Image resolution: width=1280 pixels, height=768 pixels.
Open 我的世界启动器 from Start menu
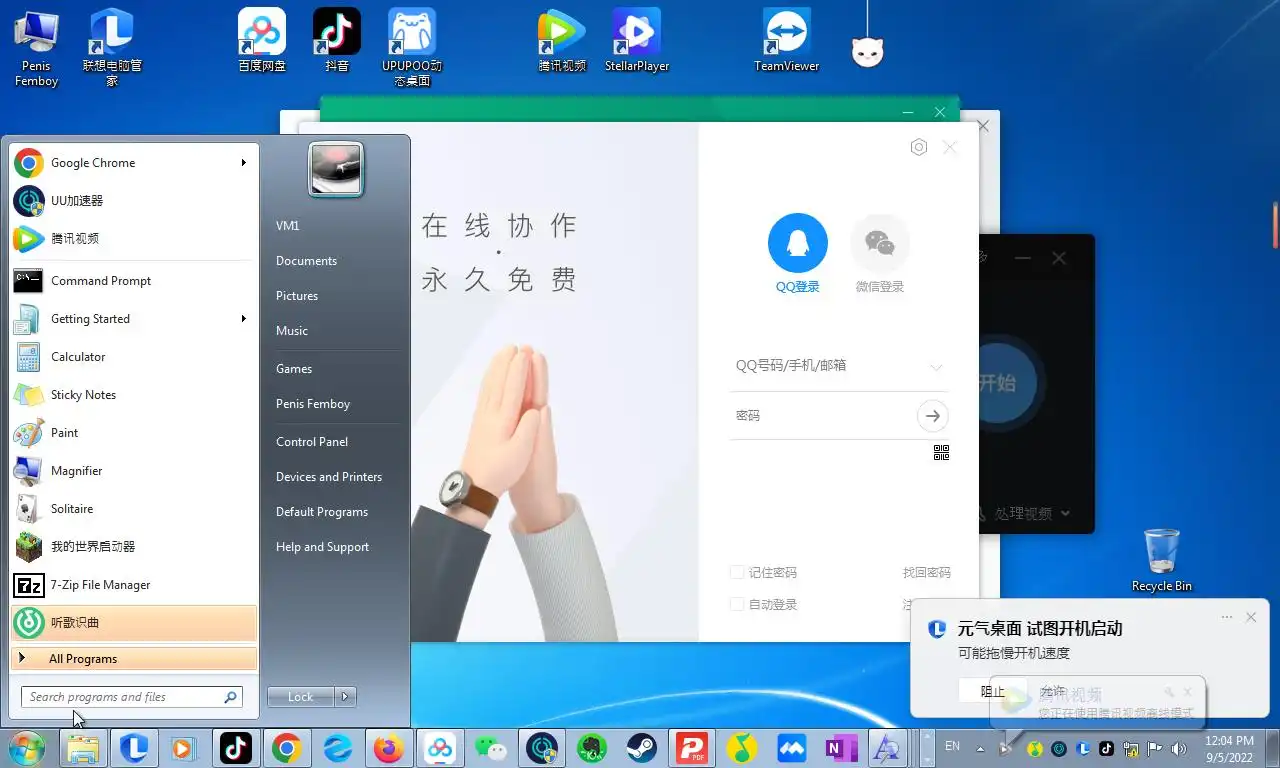(x=134, y=547)
